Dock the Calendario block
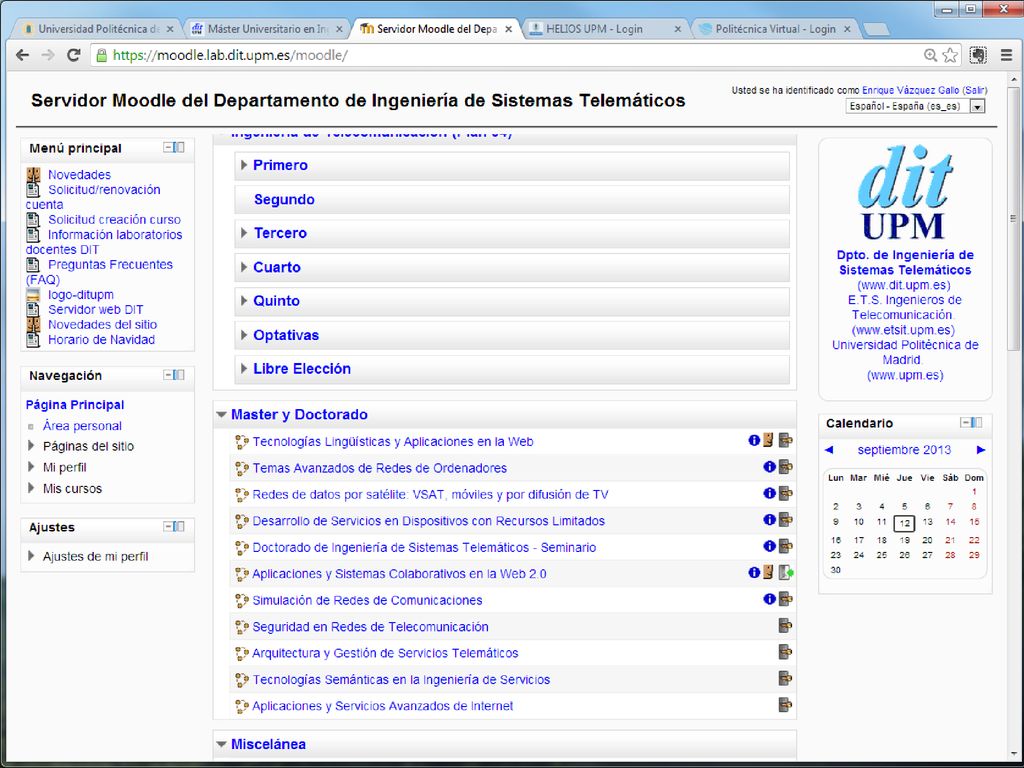The width and height of the screenshot is (1024, 768). pos(976,423)
